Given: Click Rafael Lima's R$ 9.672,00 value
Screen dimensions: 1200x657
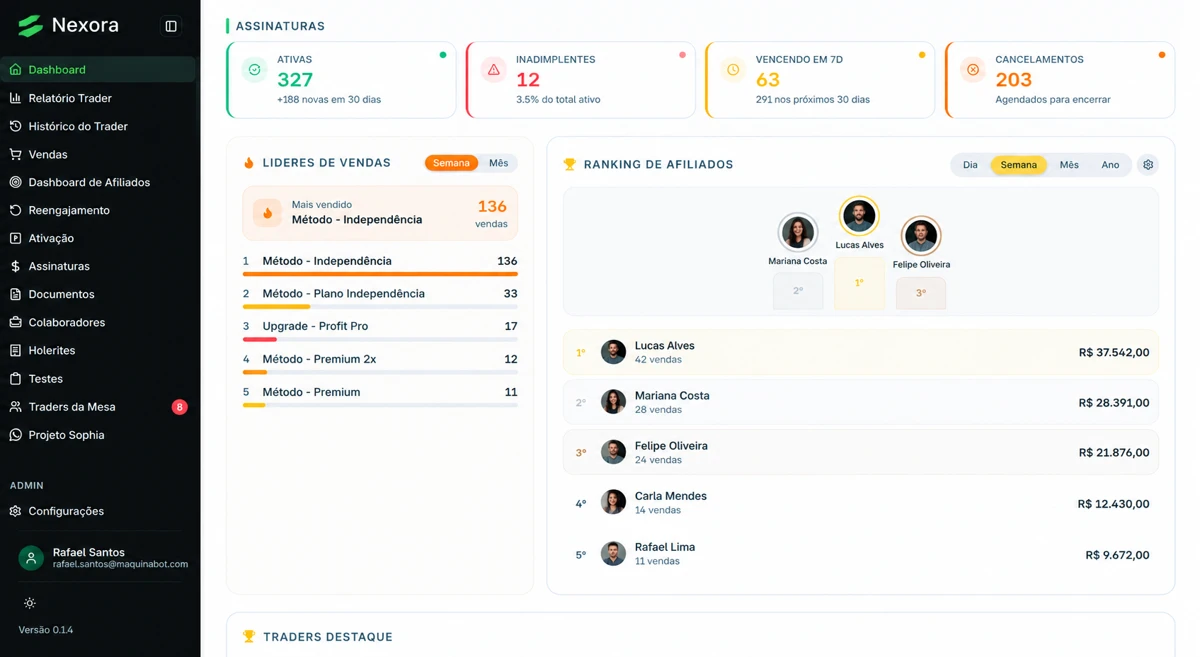Looking at the screenshot, I should click(x=1117, y=554).
